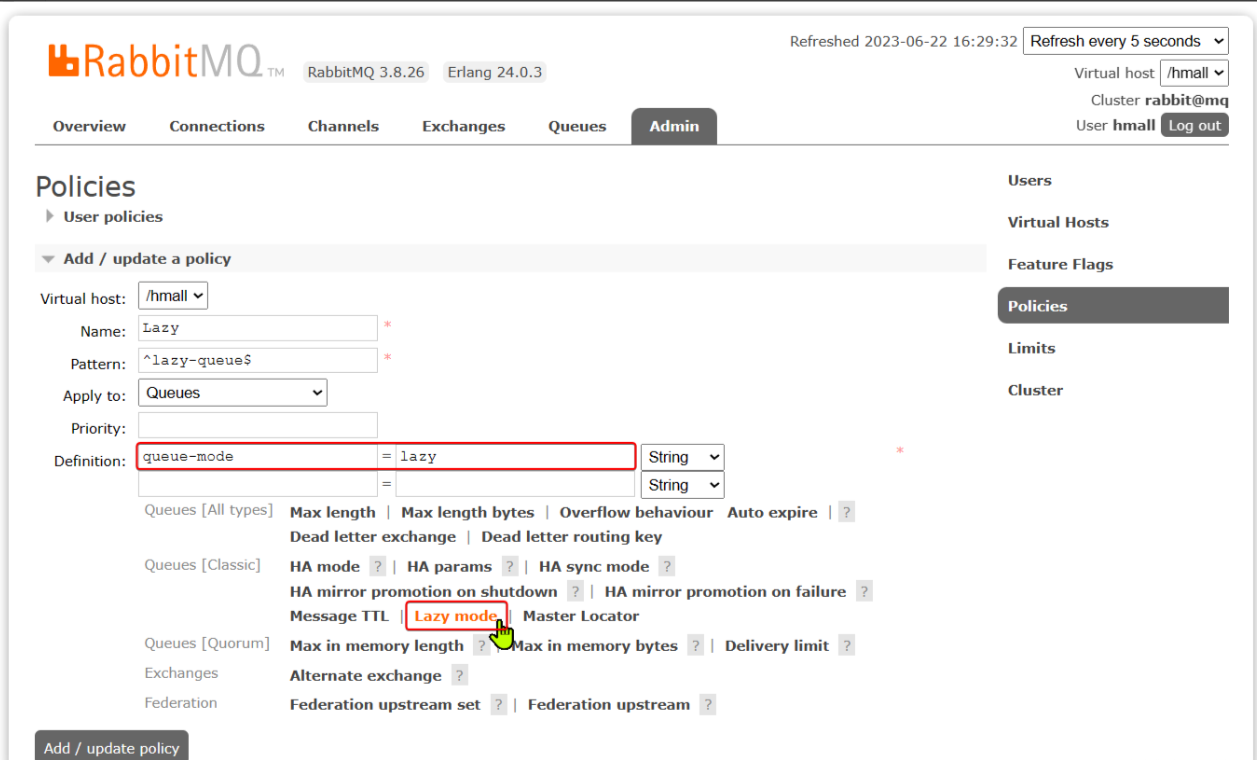The height and width of the screenshot is (760, 1257).
Task: Insert the Message TTL definition key
Action: (339, 616)
